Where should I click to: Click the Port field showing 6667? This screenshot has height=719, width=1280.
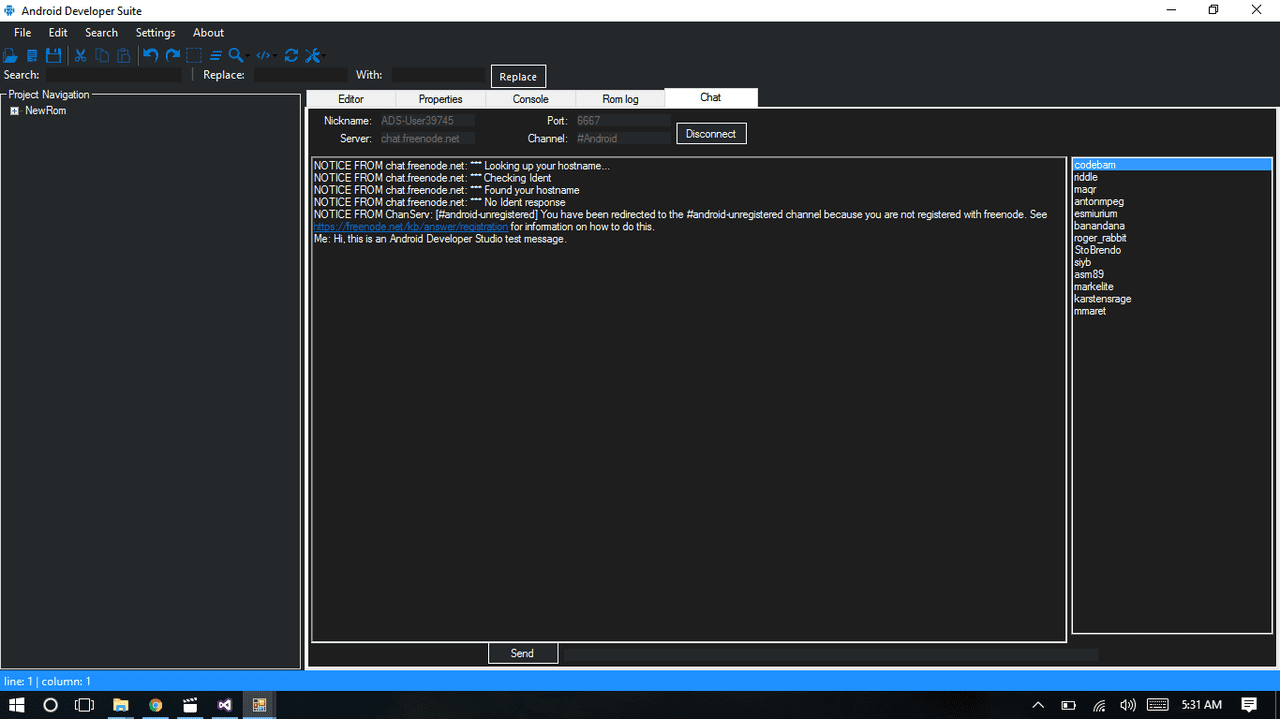[623, 121]
